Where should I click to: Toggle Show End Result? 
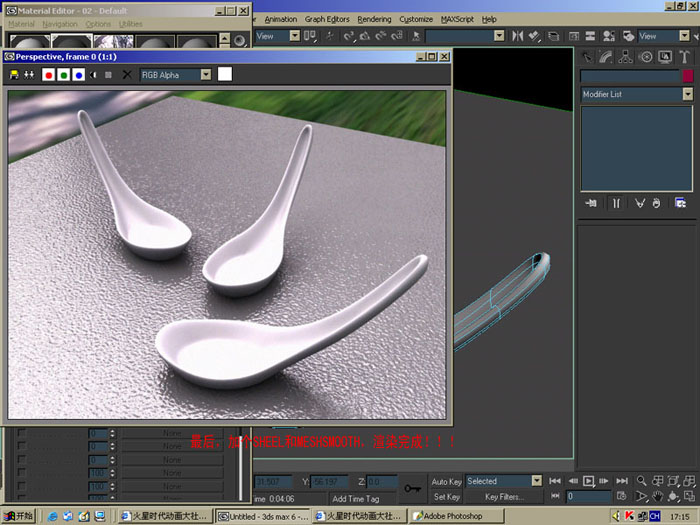(x=616, y=204)
